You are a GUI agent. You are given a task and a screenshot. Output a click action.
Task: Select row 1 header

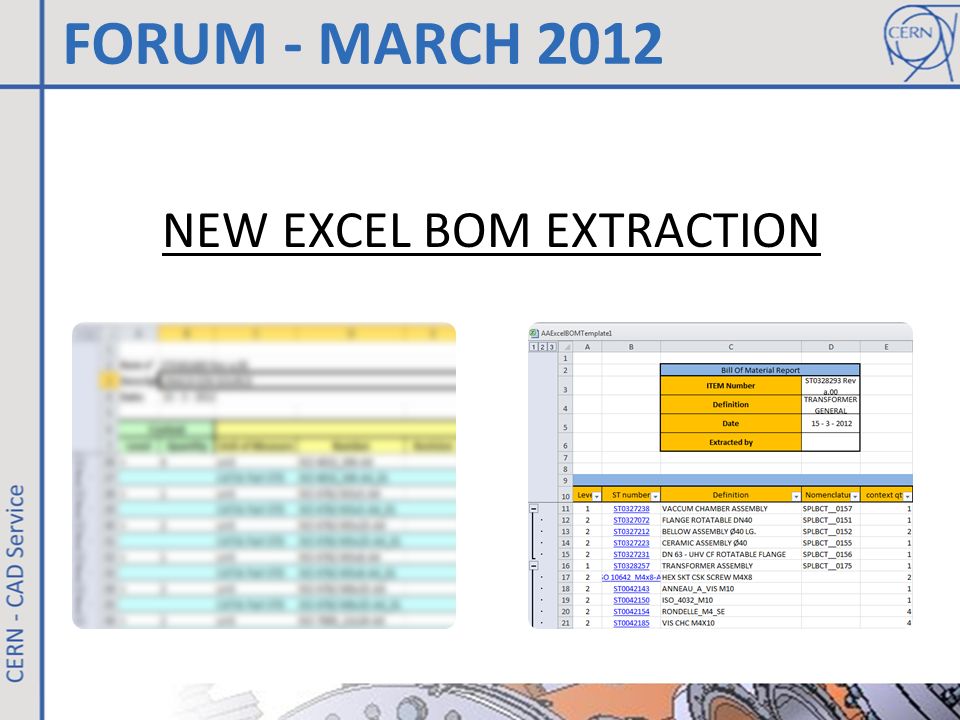point(566,359)
